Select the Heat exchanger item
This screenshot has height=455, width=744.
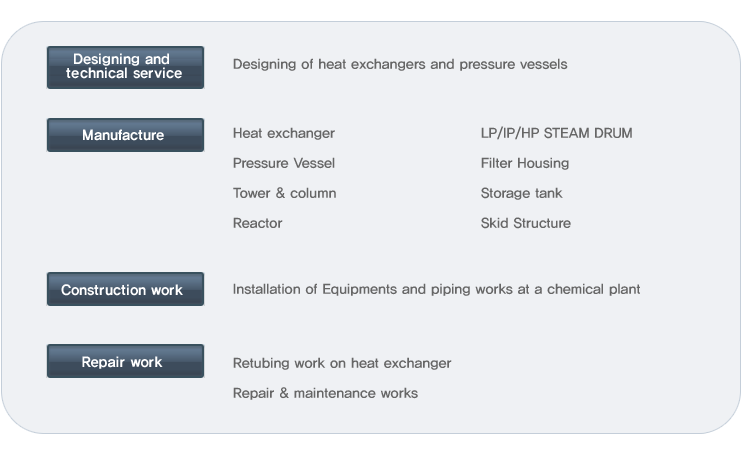[x=284, y=133]
